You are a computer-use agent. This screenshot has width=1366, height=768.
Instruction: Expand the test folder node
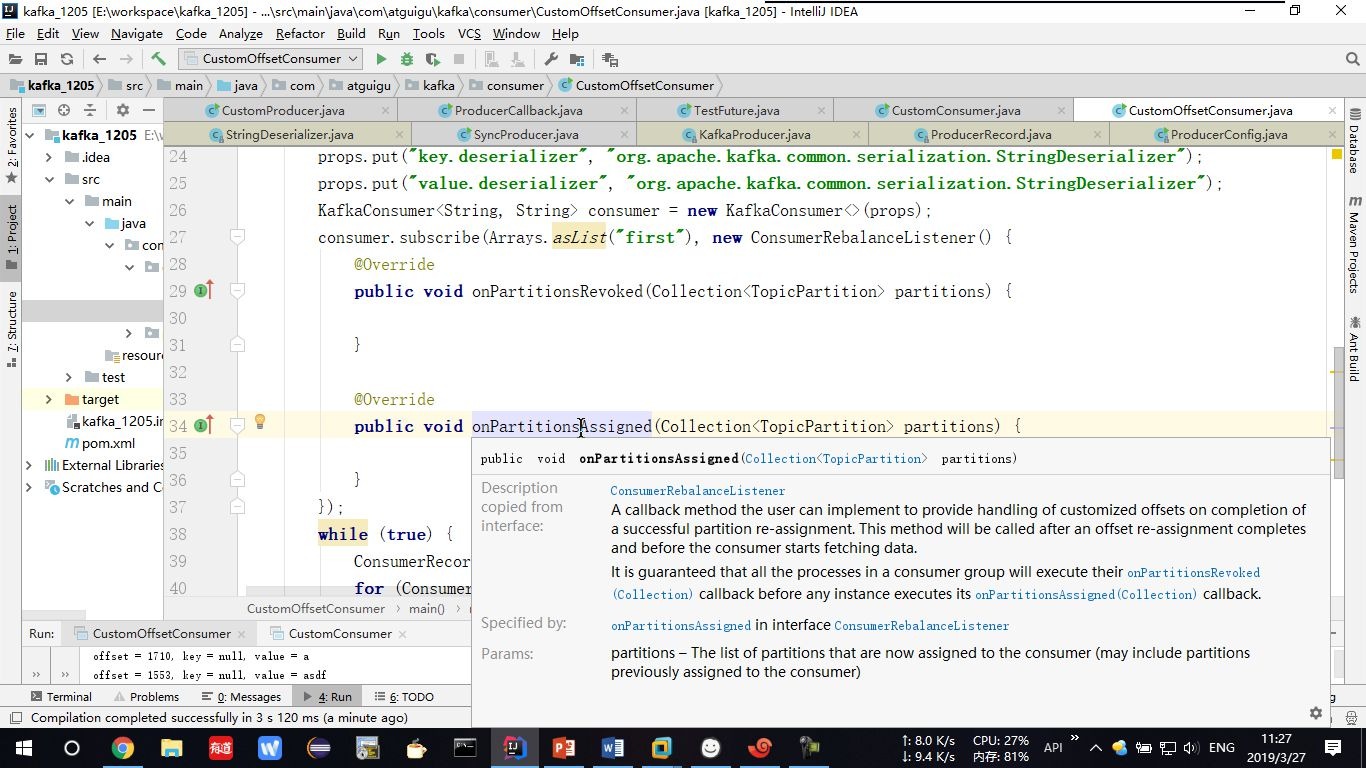click(x=69, y=377)
